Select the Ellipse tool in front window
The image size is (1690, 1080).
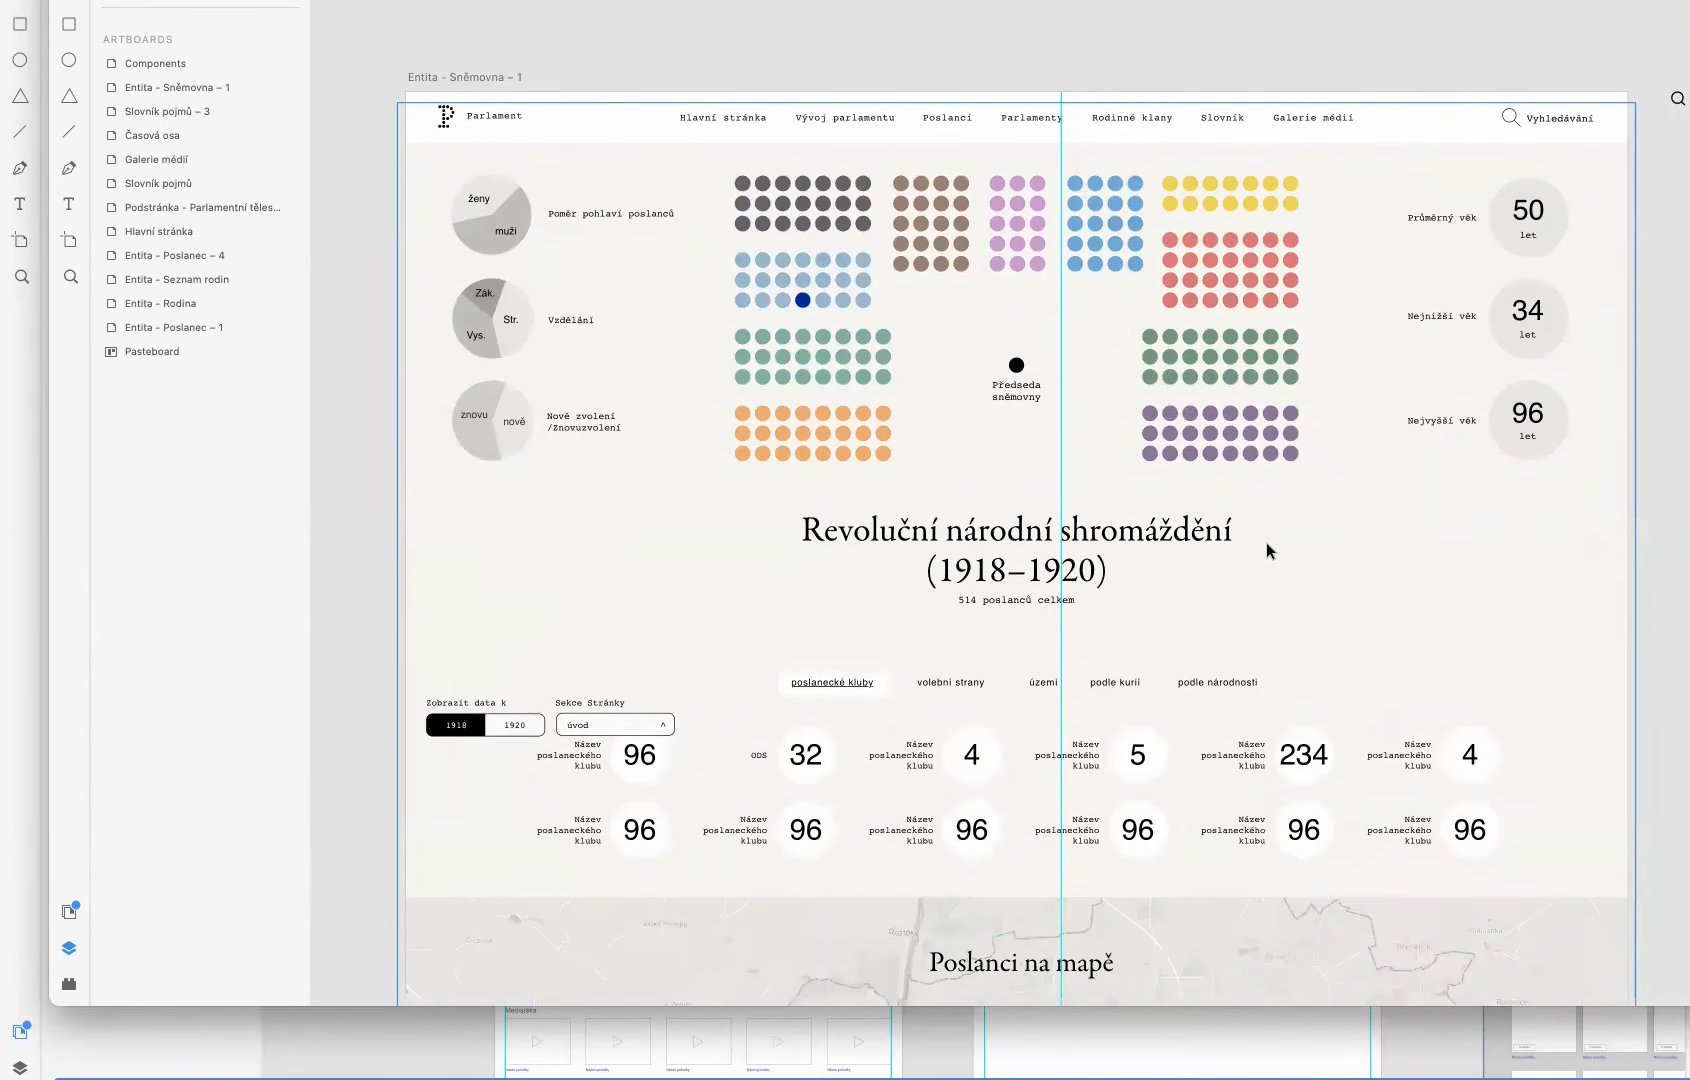pos(69,60)
